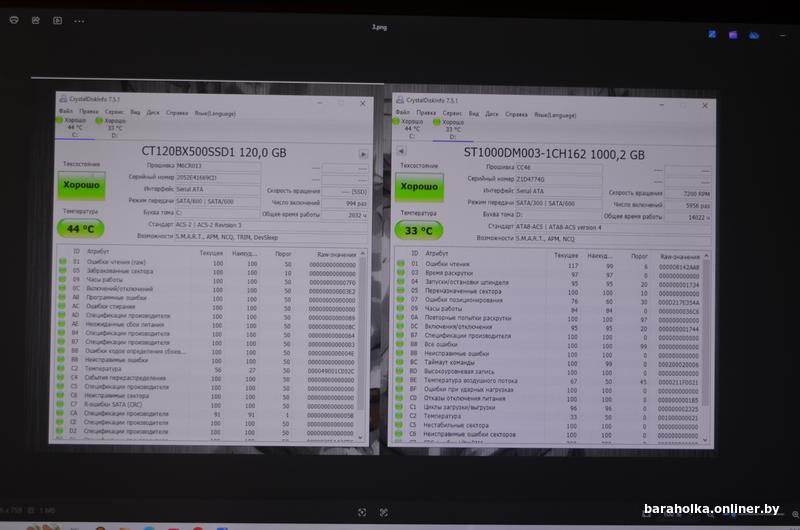The height and width of the screenshot is (530, 800).
Task: Click the previous disk arrow in the ST1000DM003 window
Action: click(401, 151)
